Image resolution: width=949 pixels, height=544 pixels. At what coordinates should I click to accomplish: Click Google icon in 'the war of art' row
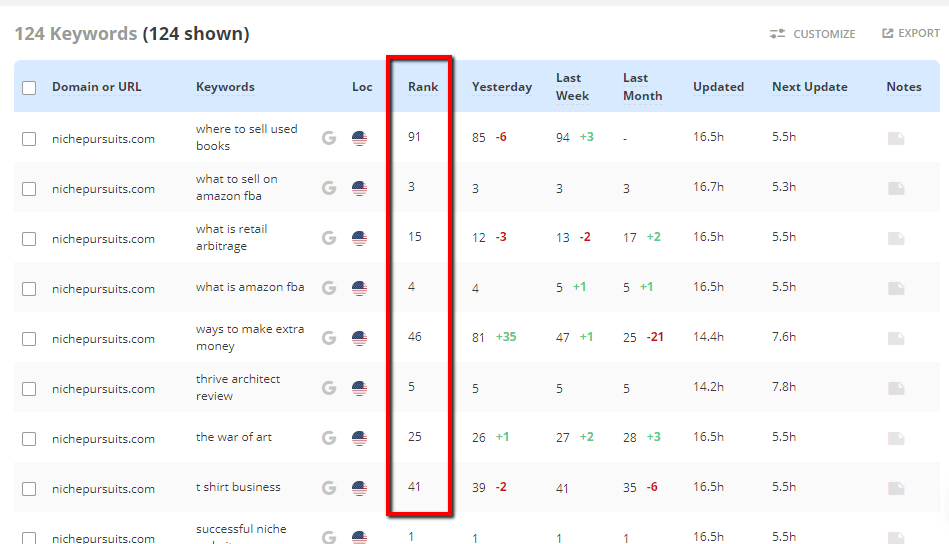coord(329,437)
